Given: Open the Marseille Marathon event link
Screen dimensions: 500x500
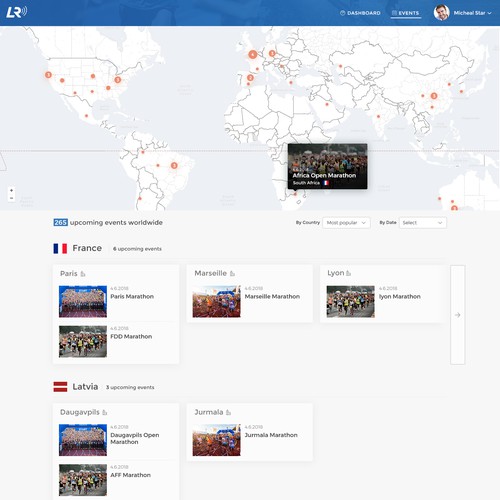Looking at the screenshot, I should 272,296.
